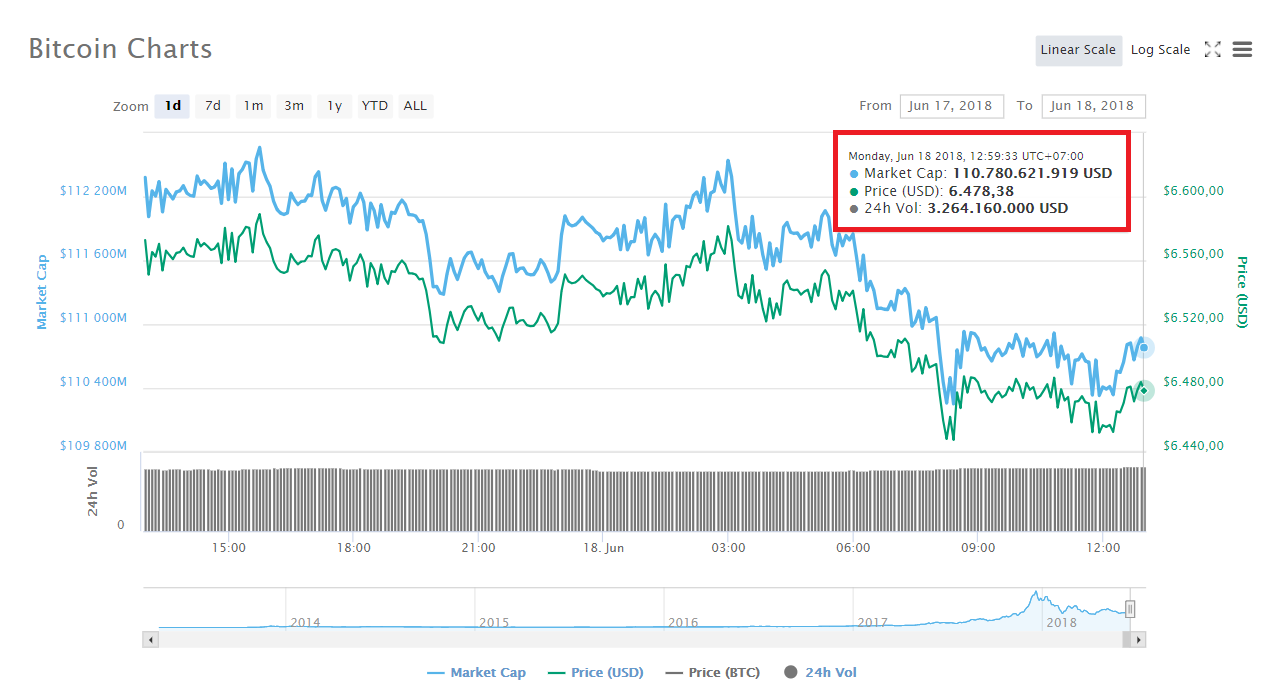Choose the YTD zoom option

[375, 106]
